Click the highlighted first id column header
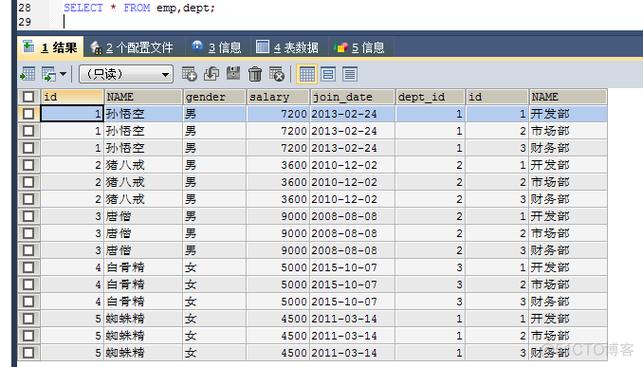 click(72, 97)
